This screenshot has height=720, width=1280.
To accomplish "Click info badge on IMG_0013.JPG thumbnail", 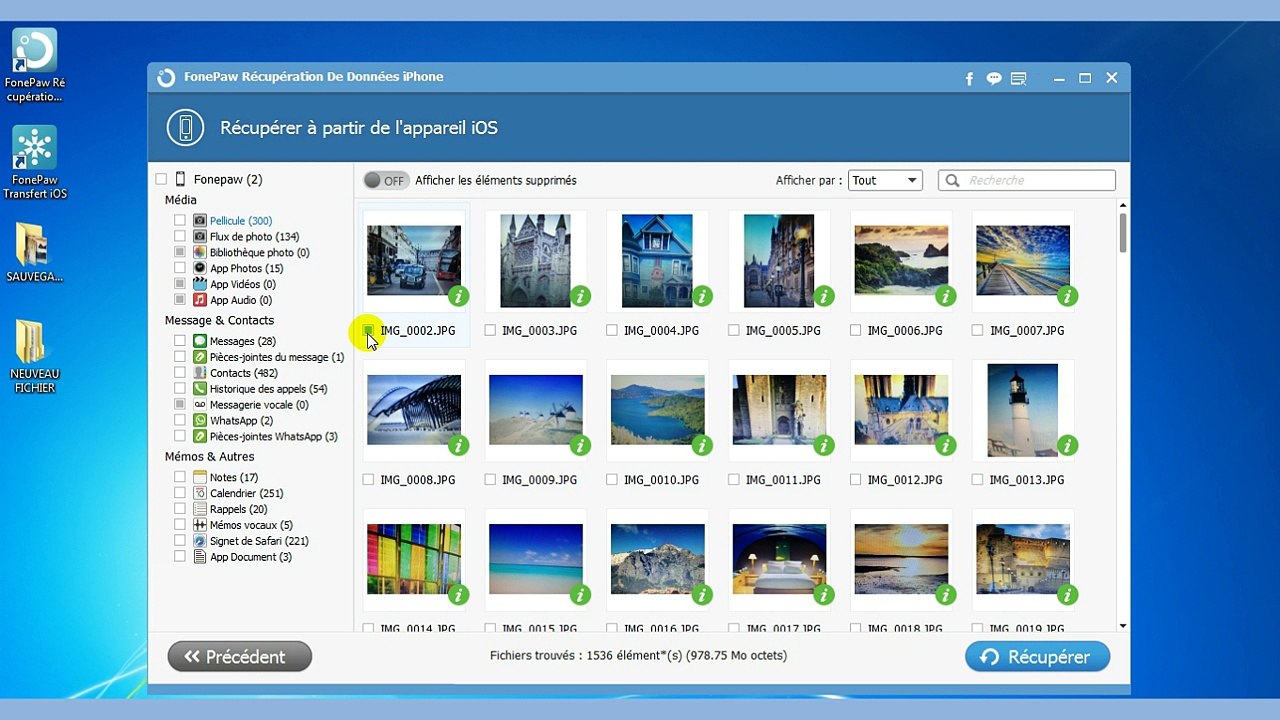I will tap(1068, 446).
